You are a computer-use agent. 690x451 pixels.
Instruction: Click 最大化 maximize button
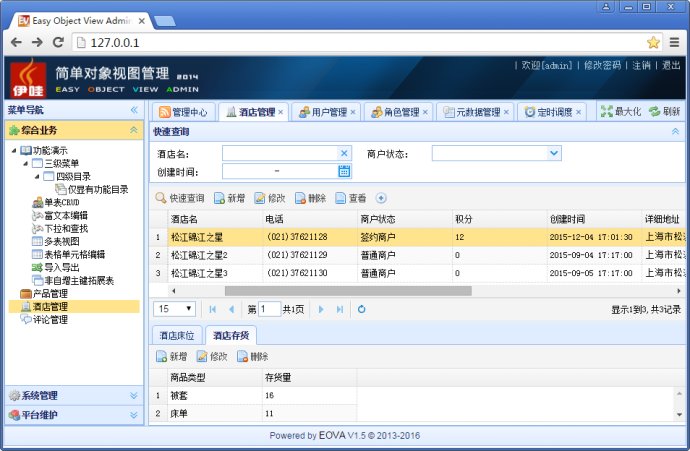point(621,111)
